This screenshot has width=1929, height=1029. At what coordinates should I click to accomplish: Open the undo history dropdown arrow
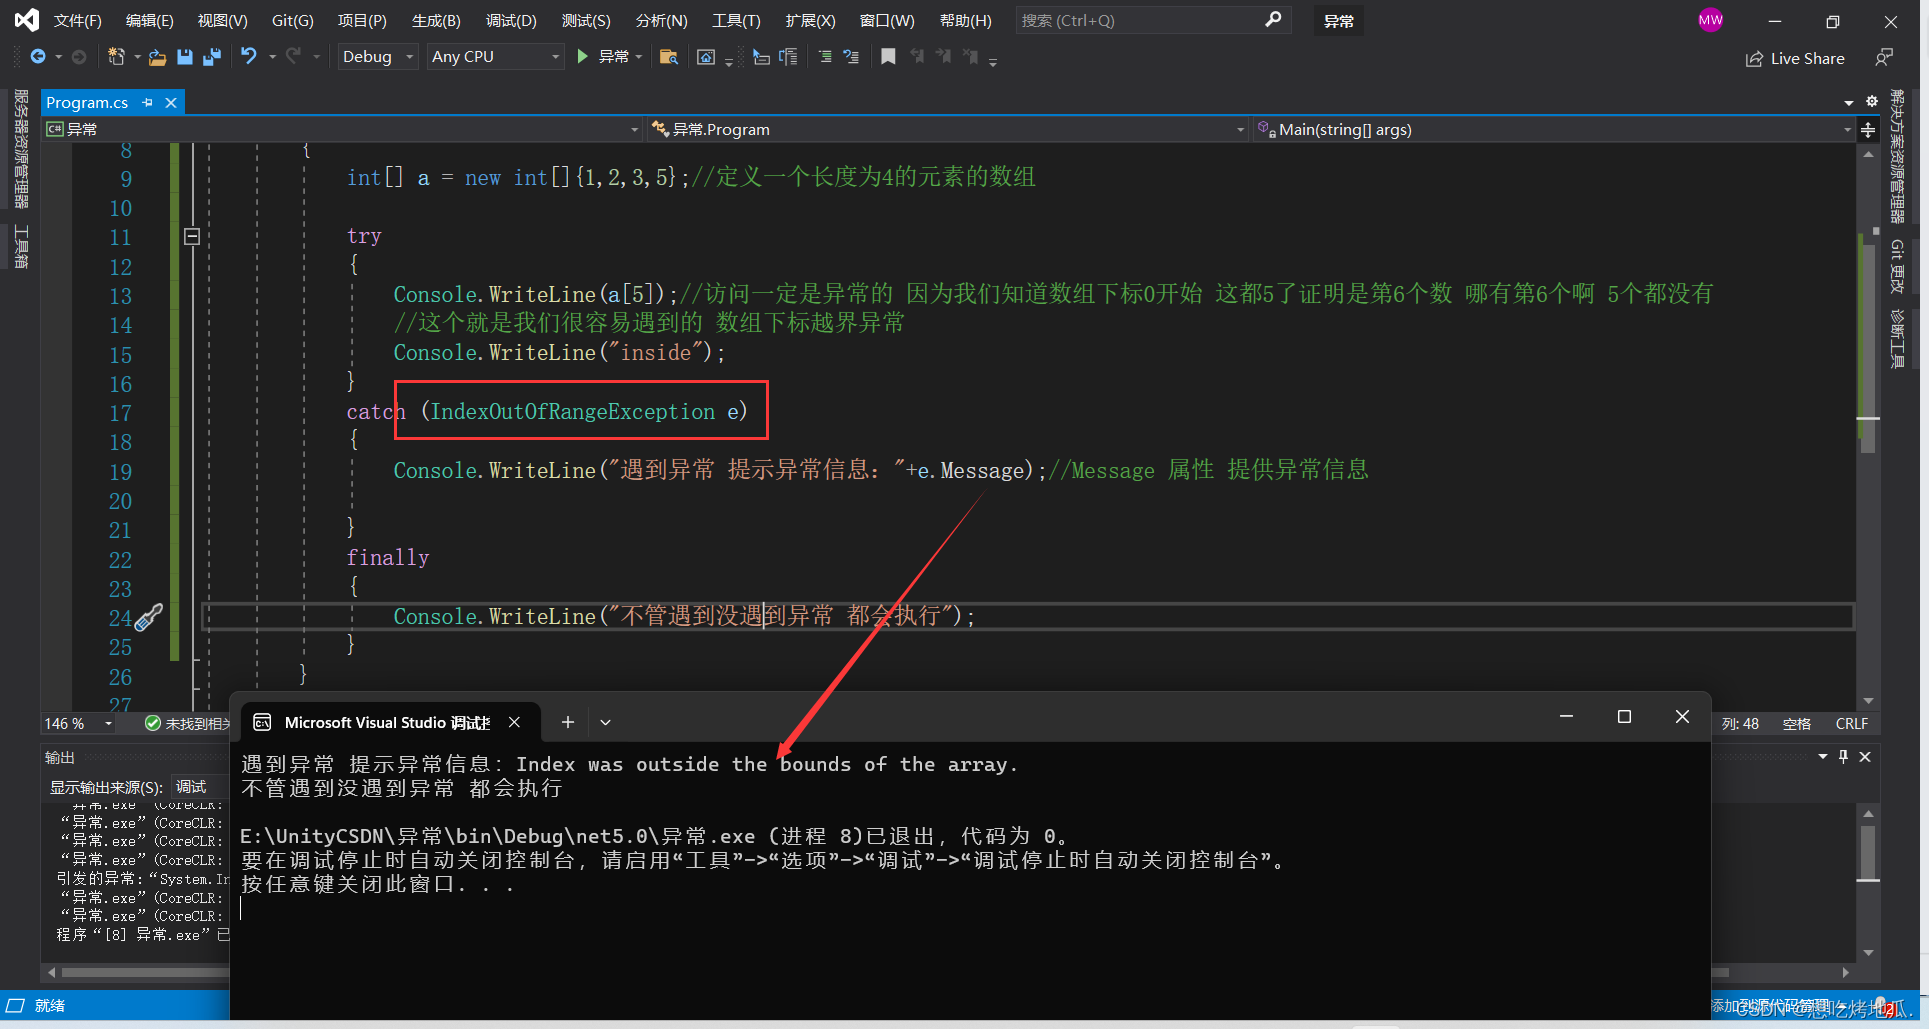pyautogui.click(x=272, y=57)
